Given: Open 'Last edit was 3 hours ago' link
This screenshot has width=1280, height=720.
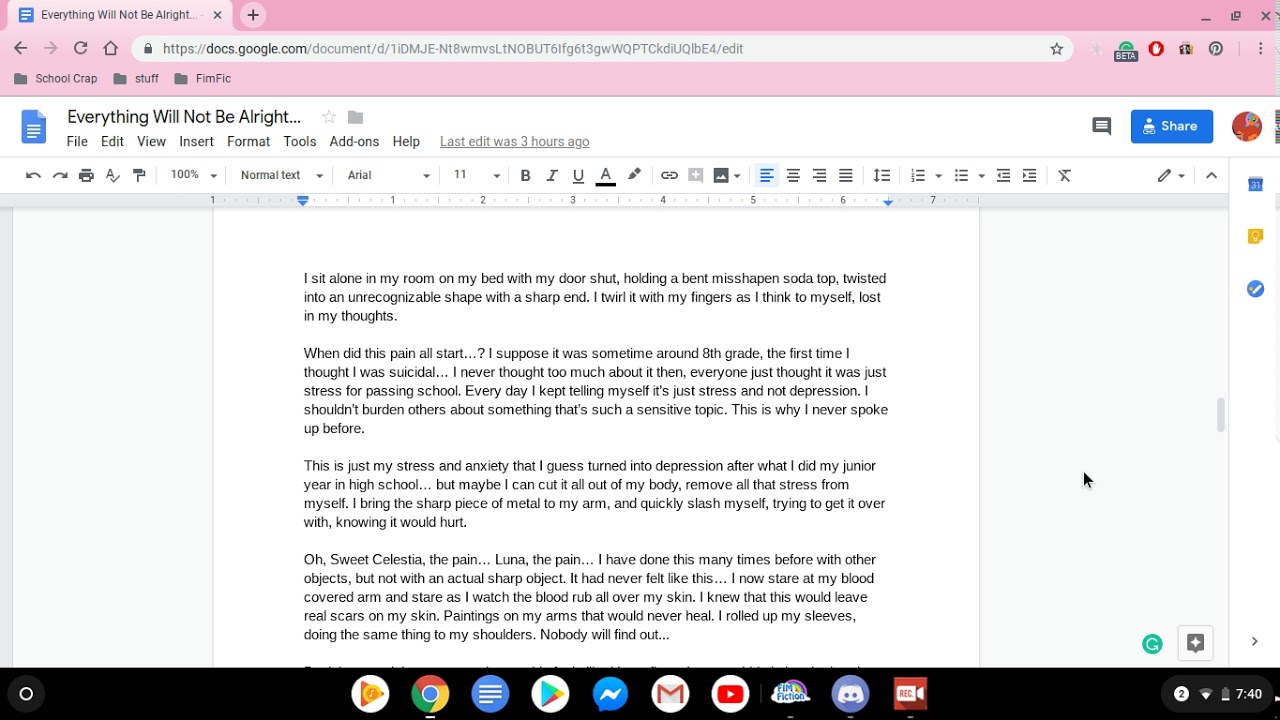Looking at the screenshot, I should [514, 142].
